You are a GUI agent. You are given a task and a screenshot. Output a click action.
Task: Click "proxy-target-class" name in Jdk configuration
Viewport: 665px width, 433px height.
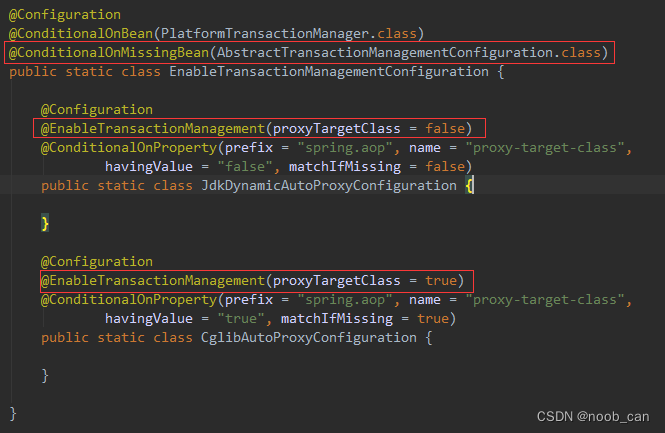(x=545, y=148)
